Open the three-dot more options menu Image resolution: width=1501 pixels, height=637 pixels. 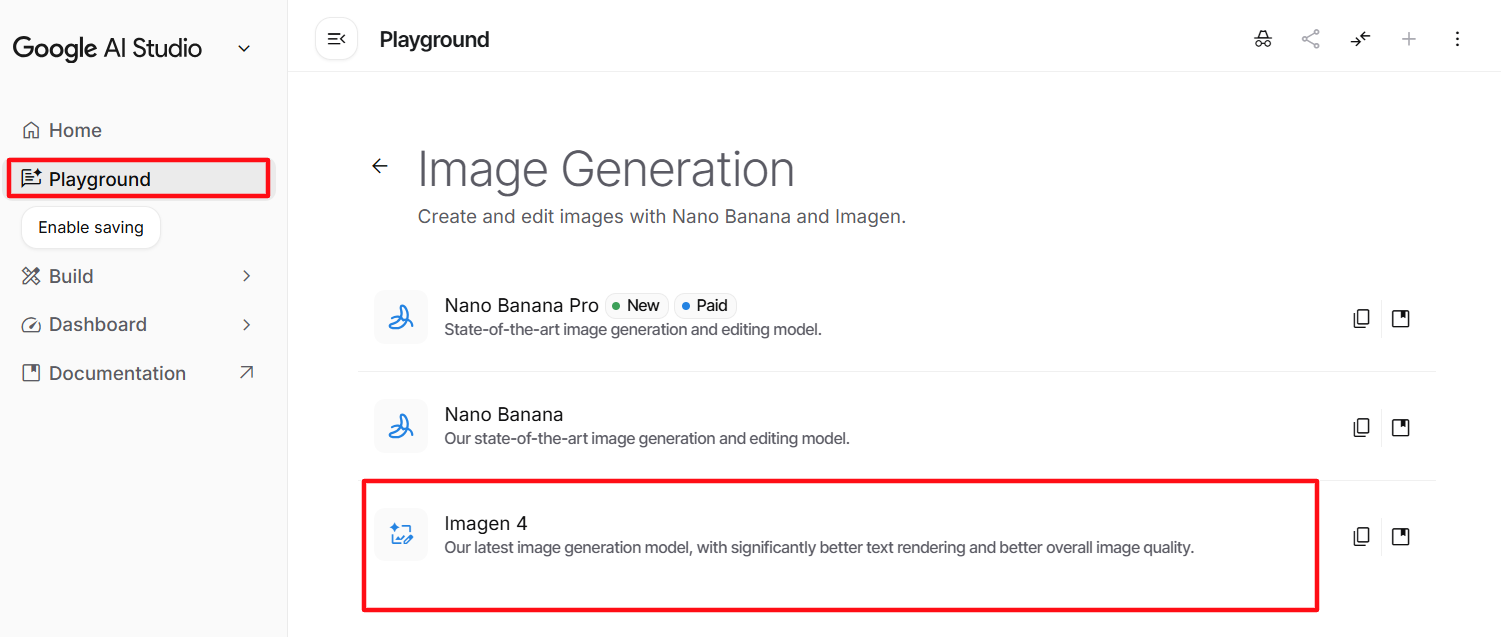[1457, 39]
